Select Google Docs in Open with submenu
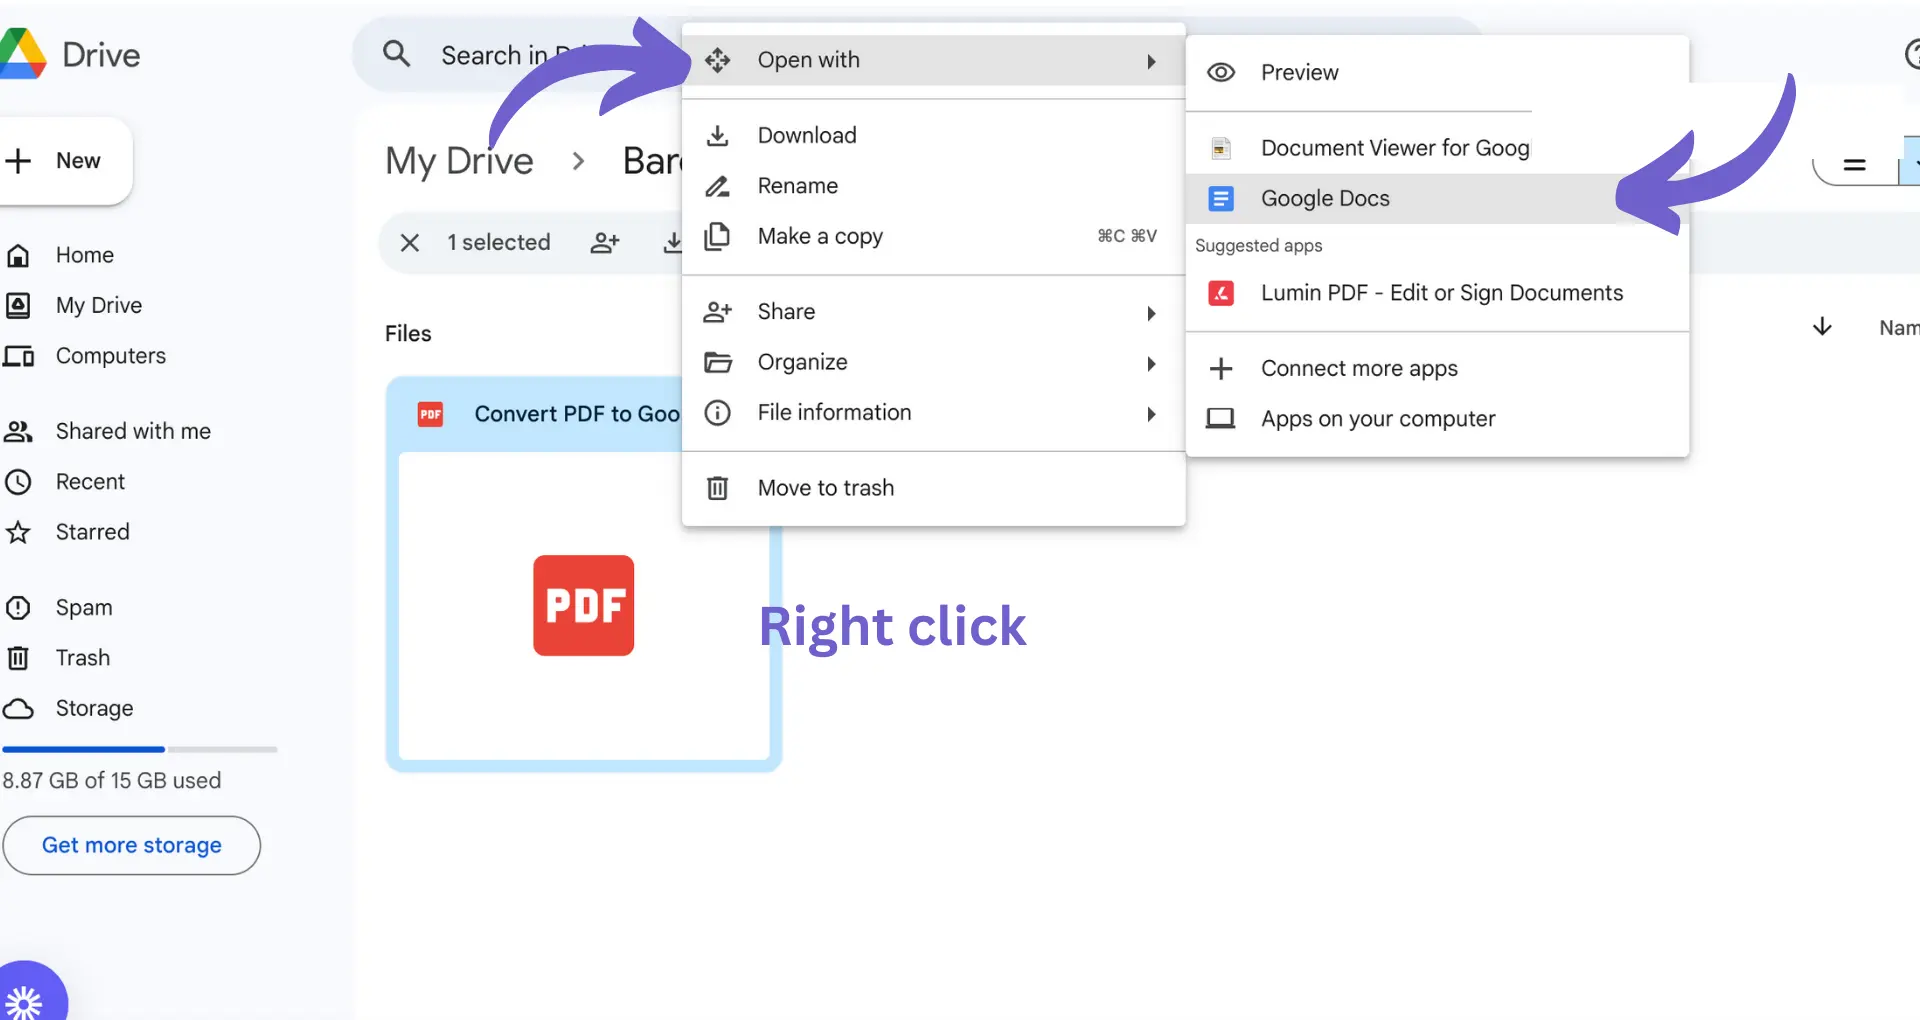1920x1020 pixels. click(x=1437, y=198)
